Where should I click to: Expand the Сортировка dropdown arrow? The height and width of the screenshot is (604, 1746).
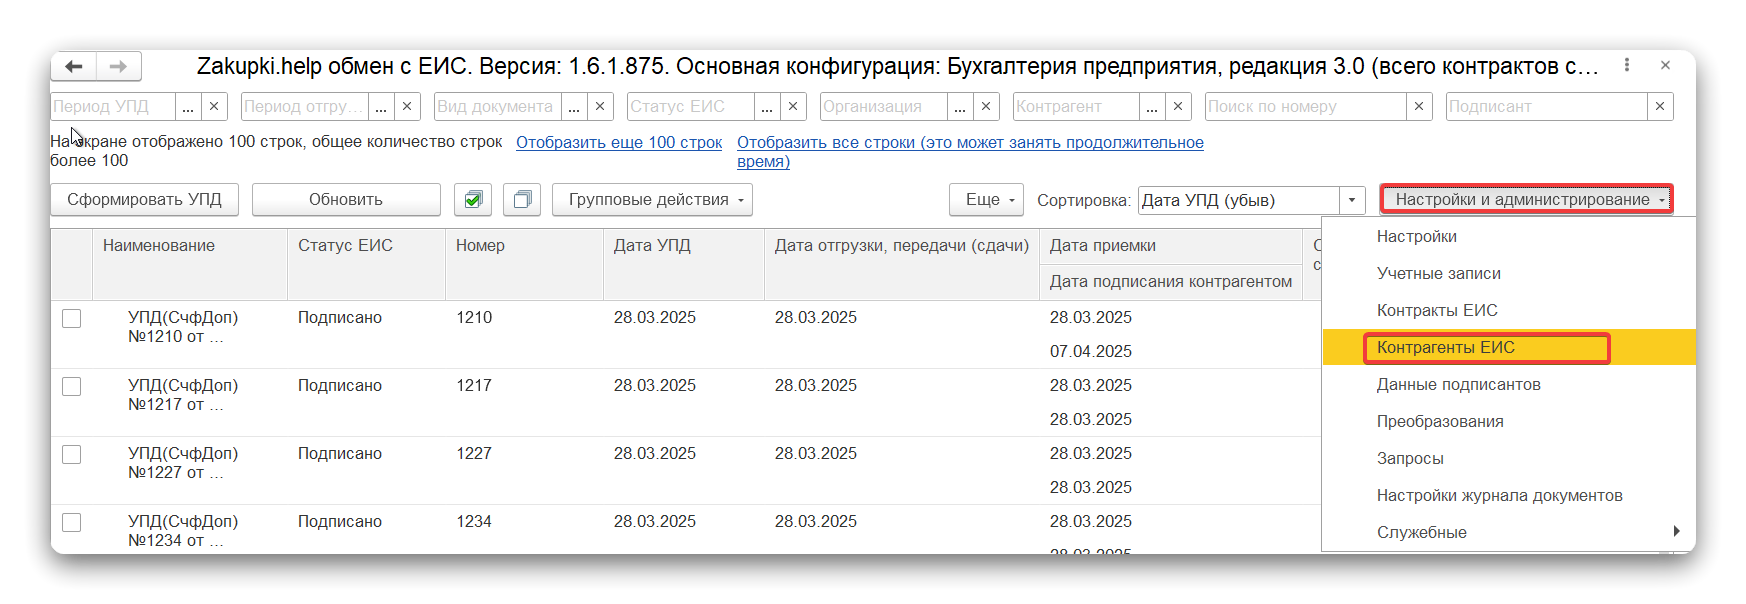[x=1352, y=200]
